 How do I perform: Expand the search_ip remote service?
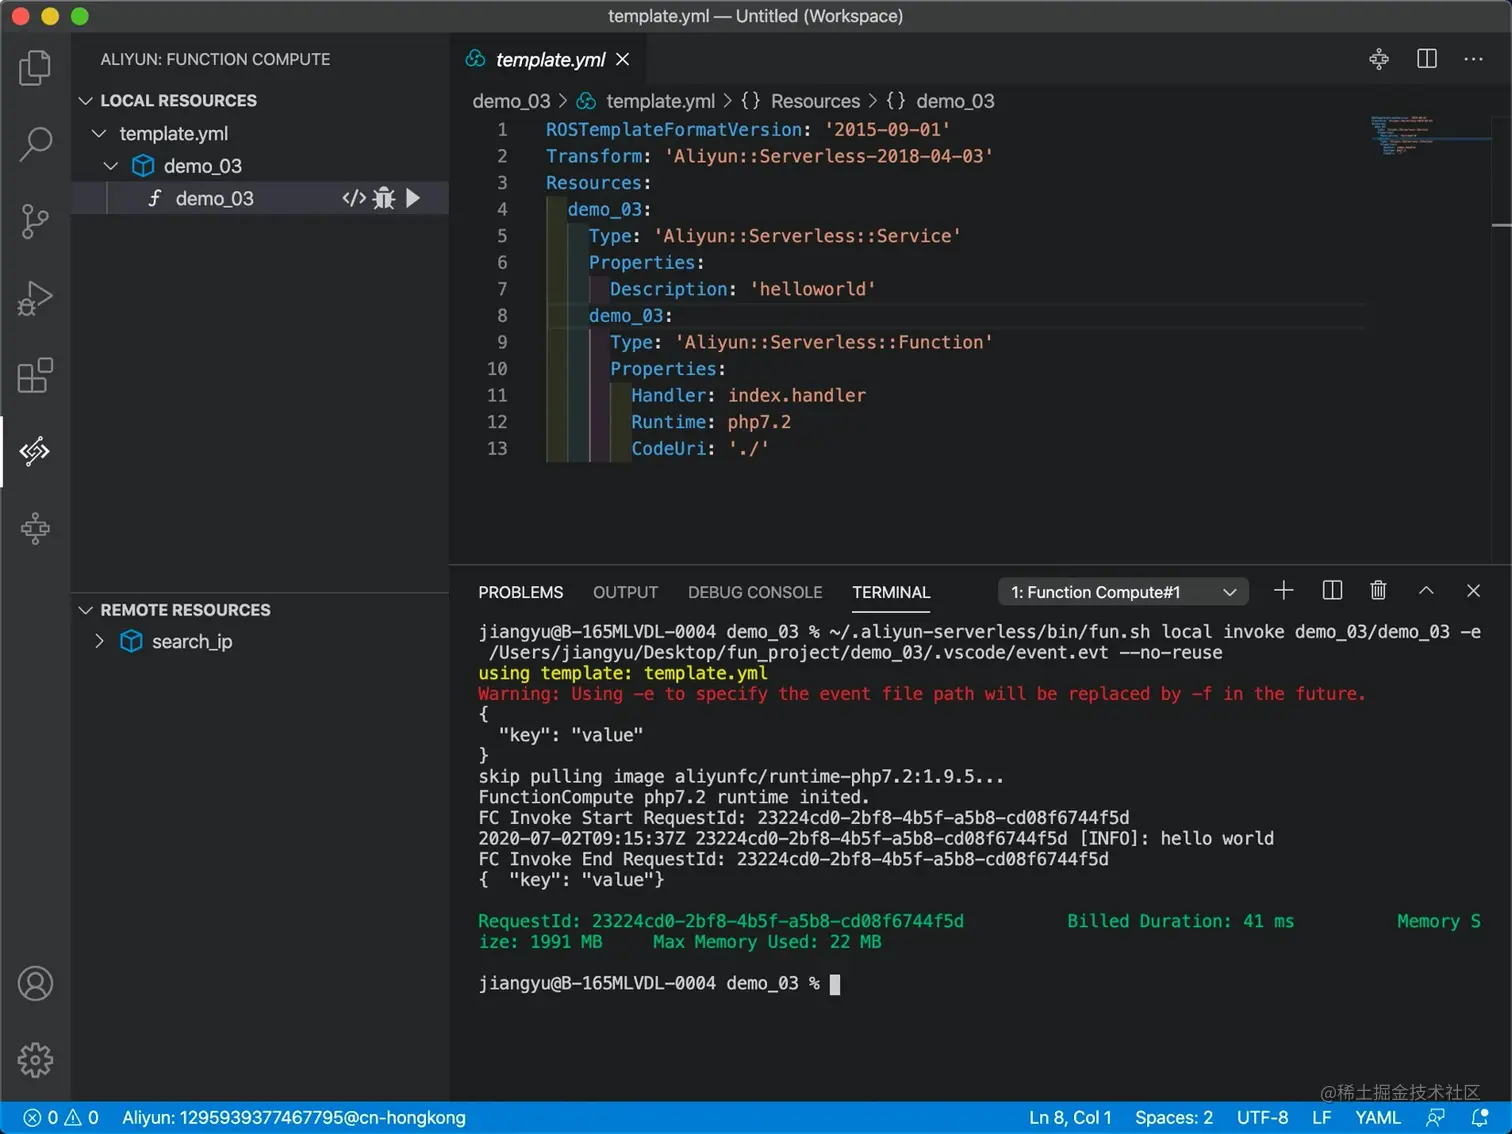(x=99, y=642)
